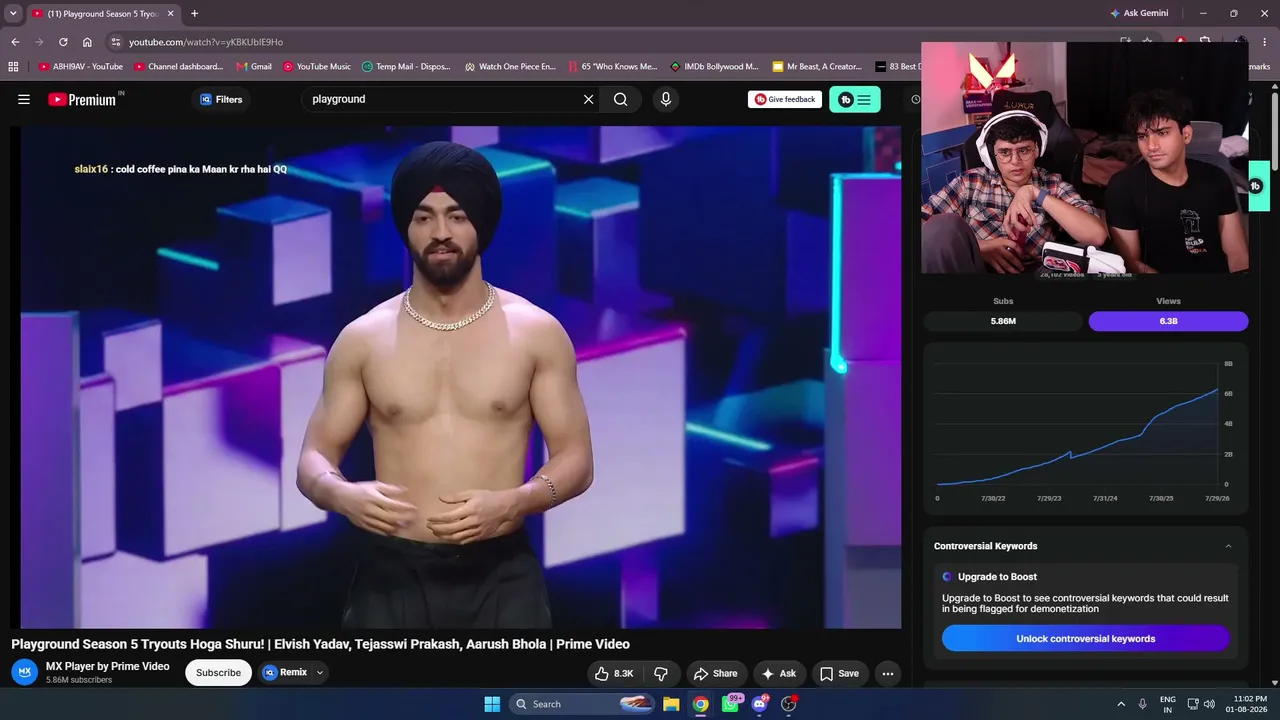
Task: Open the Channel dashboard bookmark
Action: click(179, 67)
